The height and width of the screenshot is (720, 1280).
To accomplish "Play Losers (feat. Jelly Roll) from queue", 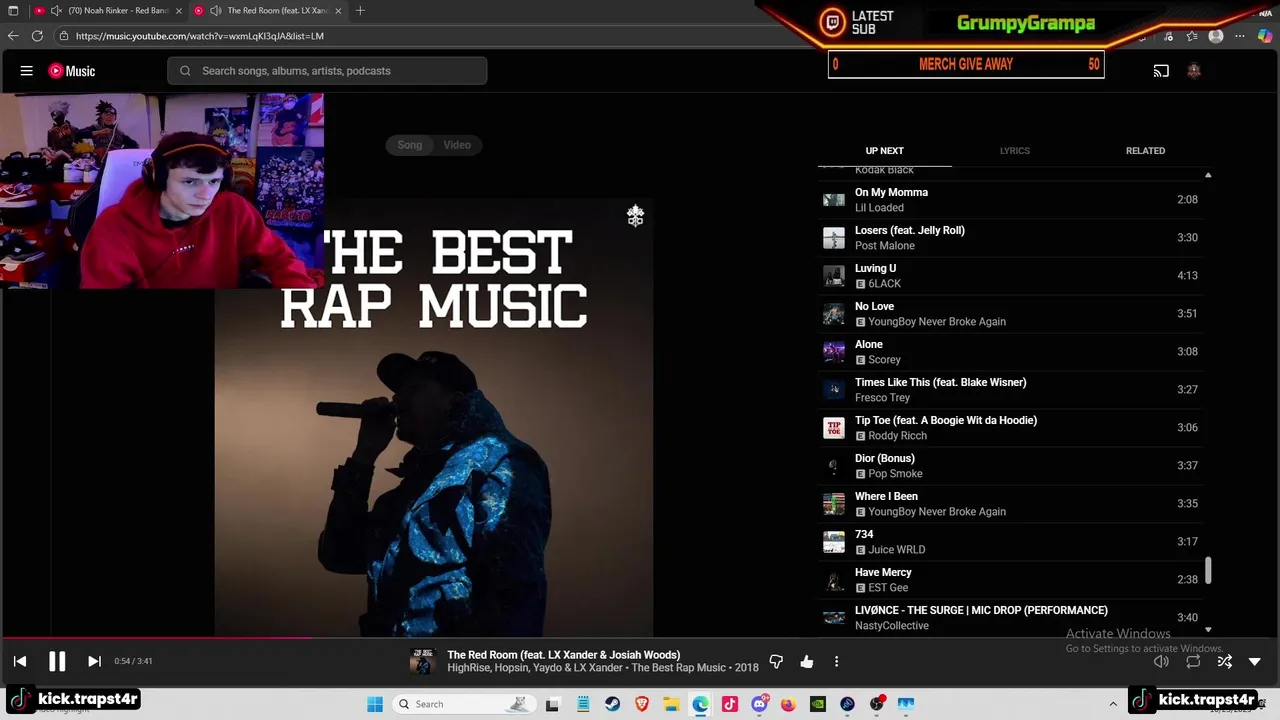I will point(1010,238).
